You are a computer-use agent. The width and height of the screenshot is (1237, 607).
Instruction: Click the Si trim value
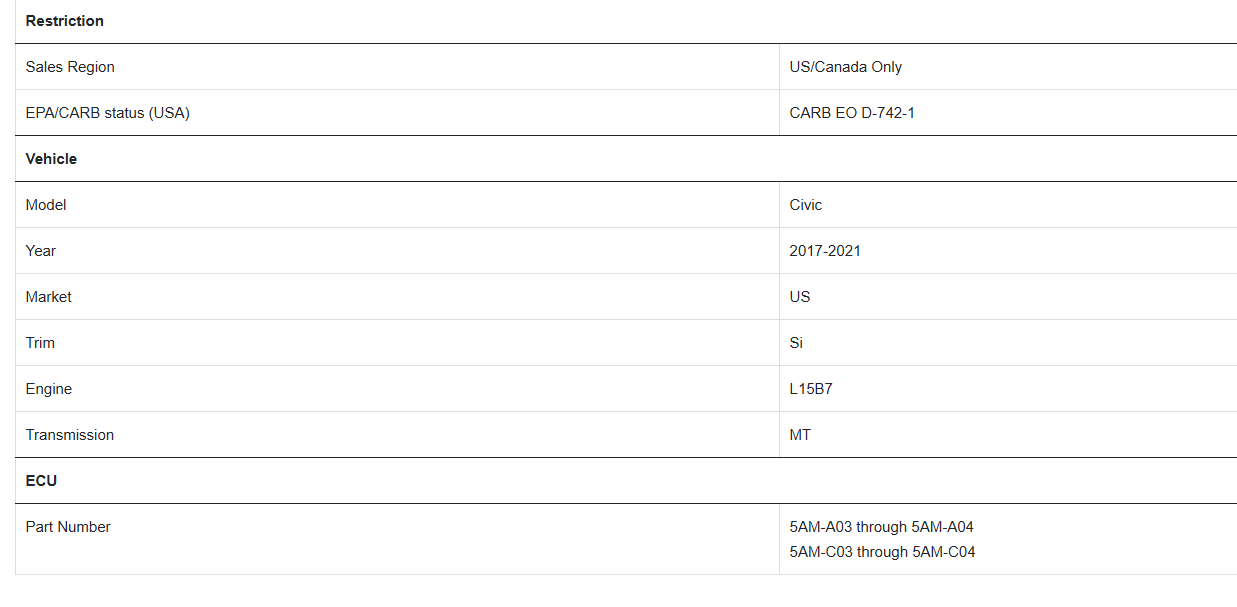click(x=796, y=343)
